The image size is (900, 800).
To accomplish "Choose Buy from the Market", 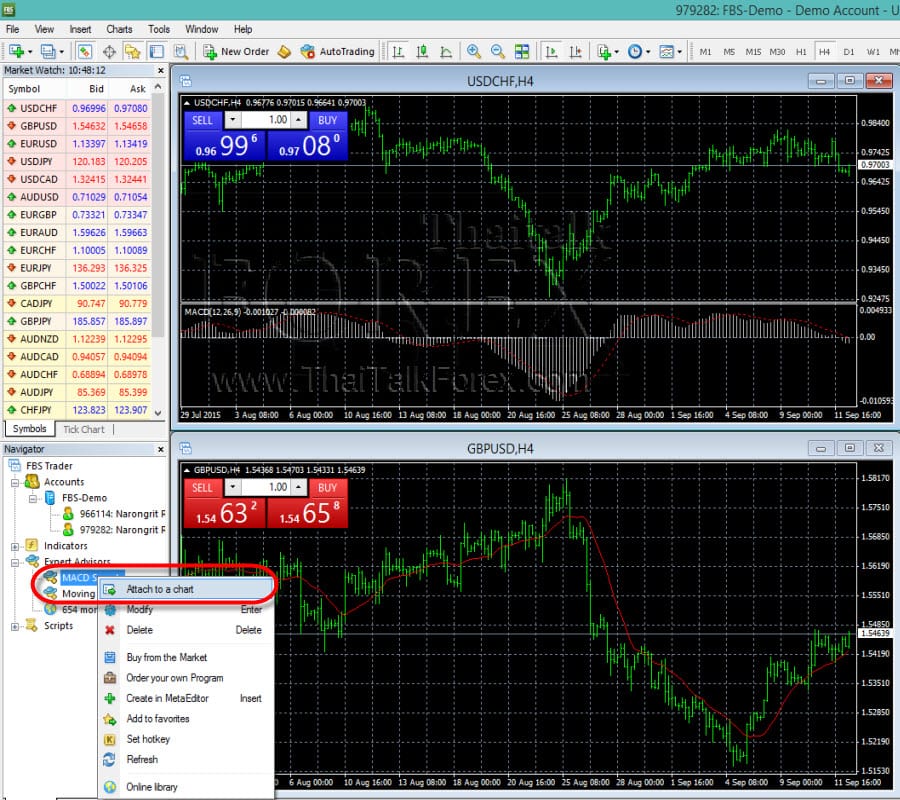I will (185, 658).
